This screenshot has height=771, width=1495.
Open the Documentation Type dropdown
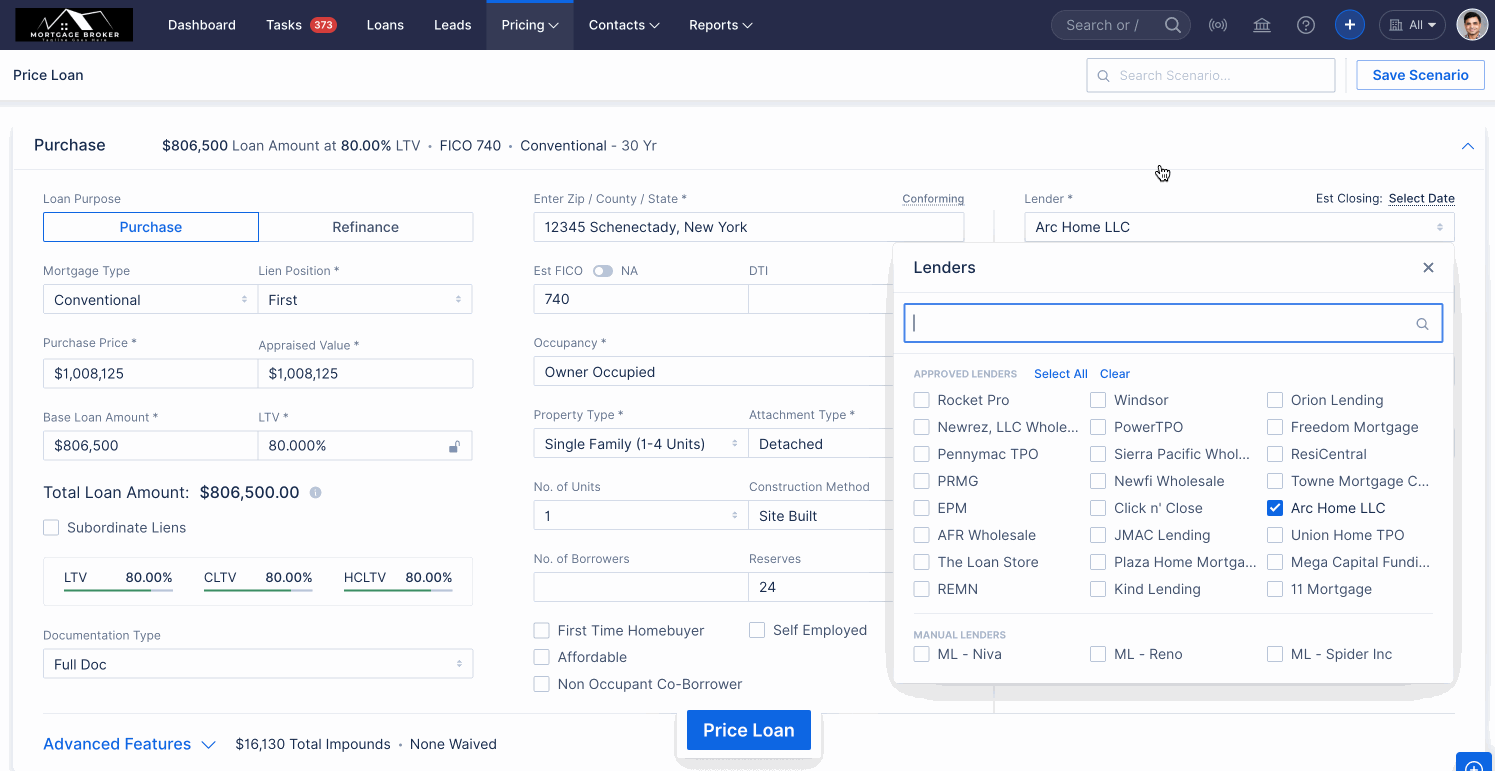click(258, 664)
